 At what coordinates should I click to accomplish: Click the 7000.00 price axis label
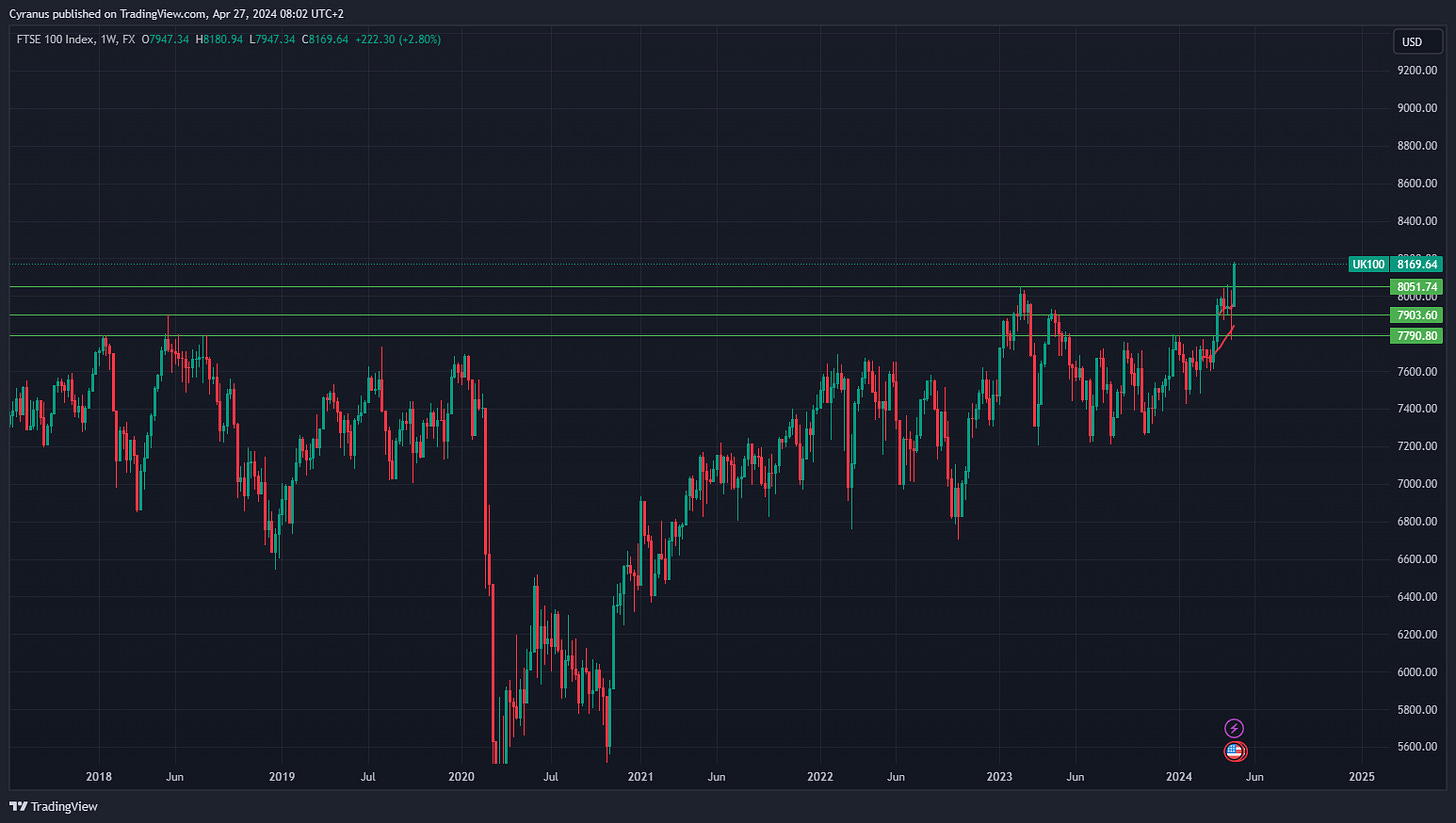[x=1417, y=484]
